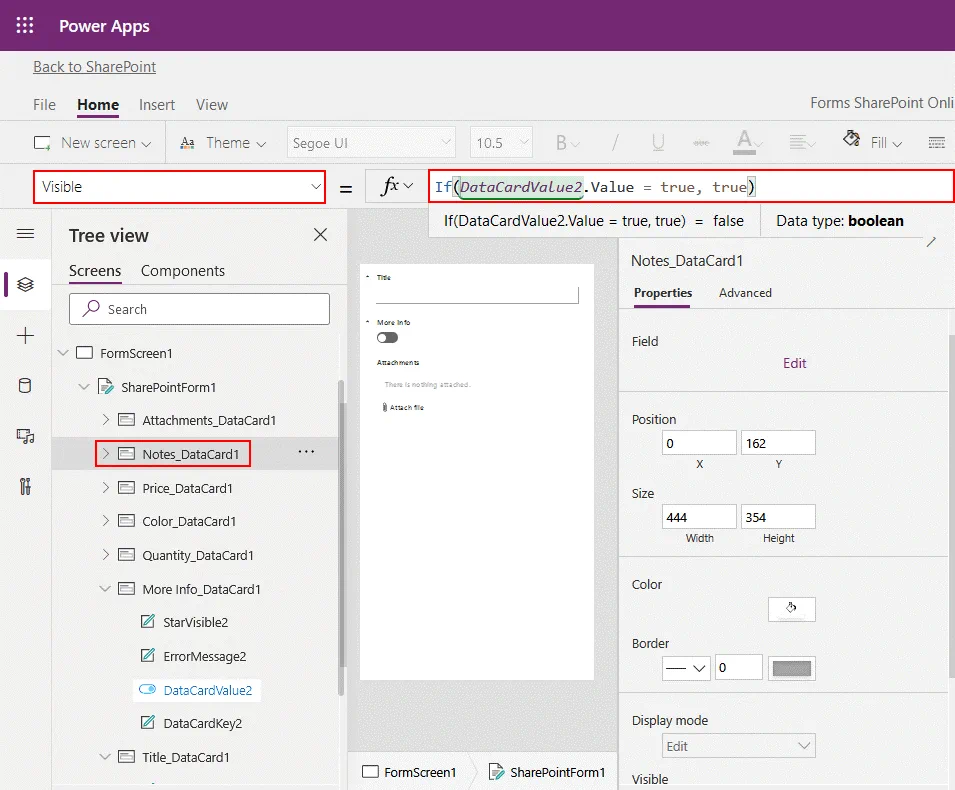Open the Visible property dropdown
Screen dimensions: 955x790
[180, 187]
